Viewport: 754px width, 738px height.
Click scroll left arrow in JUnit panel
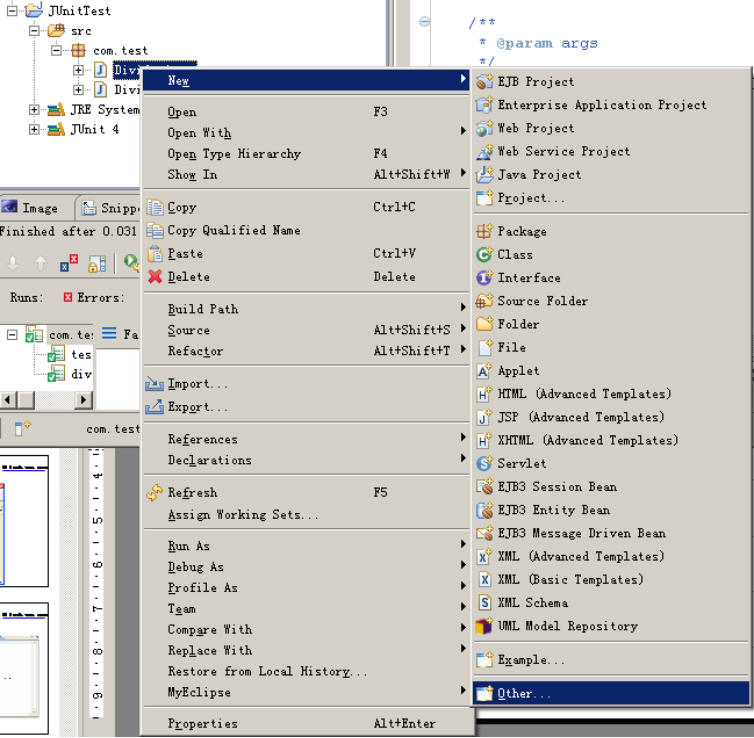(8, 400)
